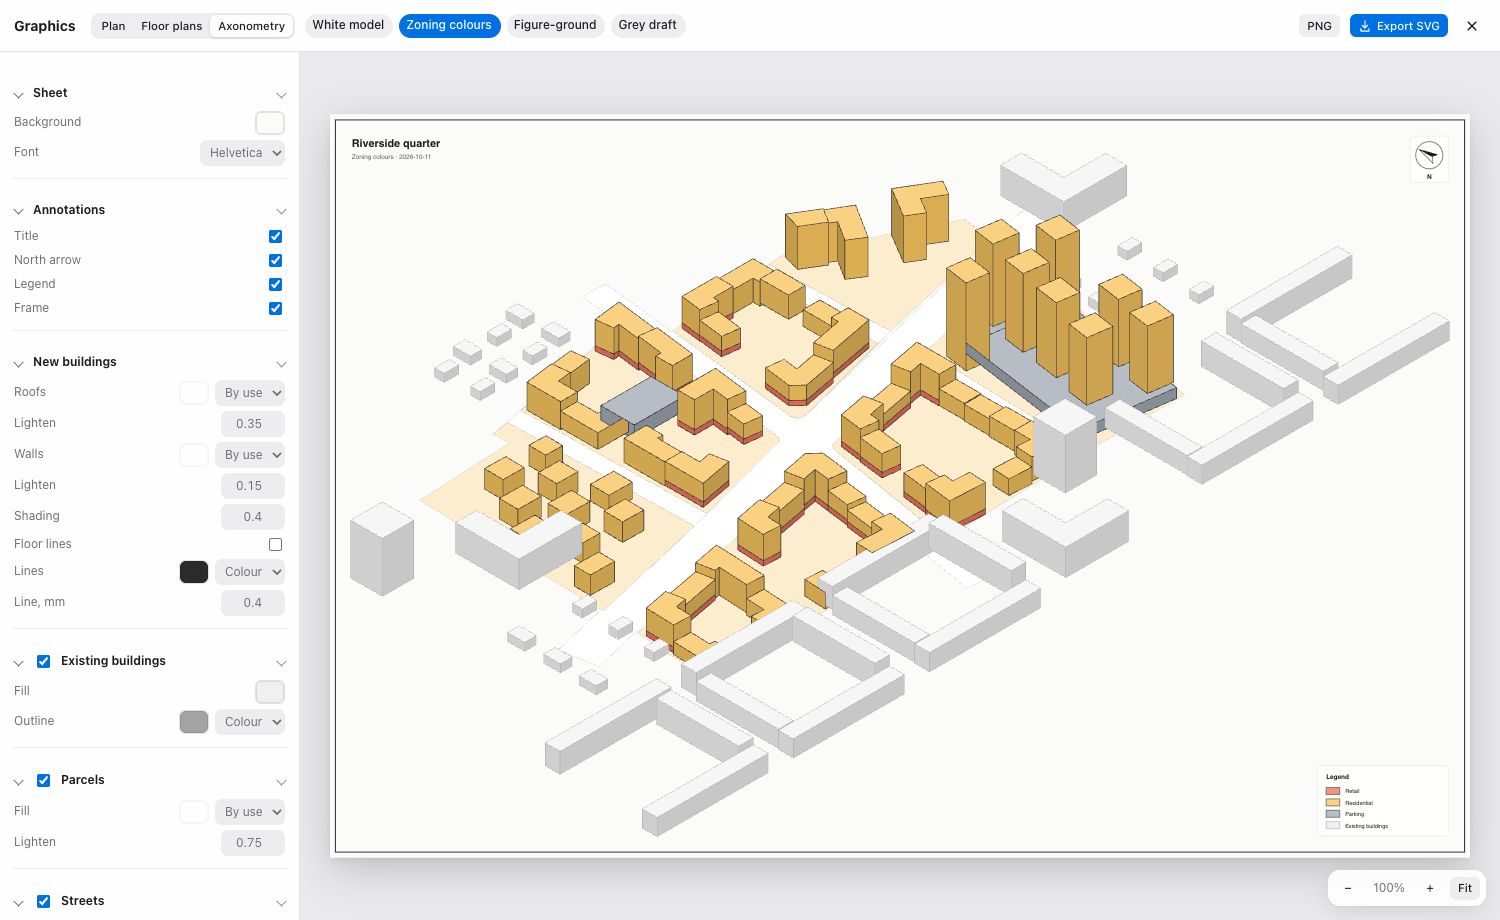Click the Export SVG button
Image resolution: width=1500 pixels, height=920 pixels.
(1398, 26)
